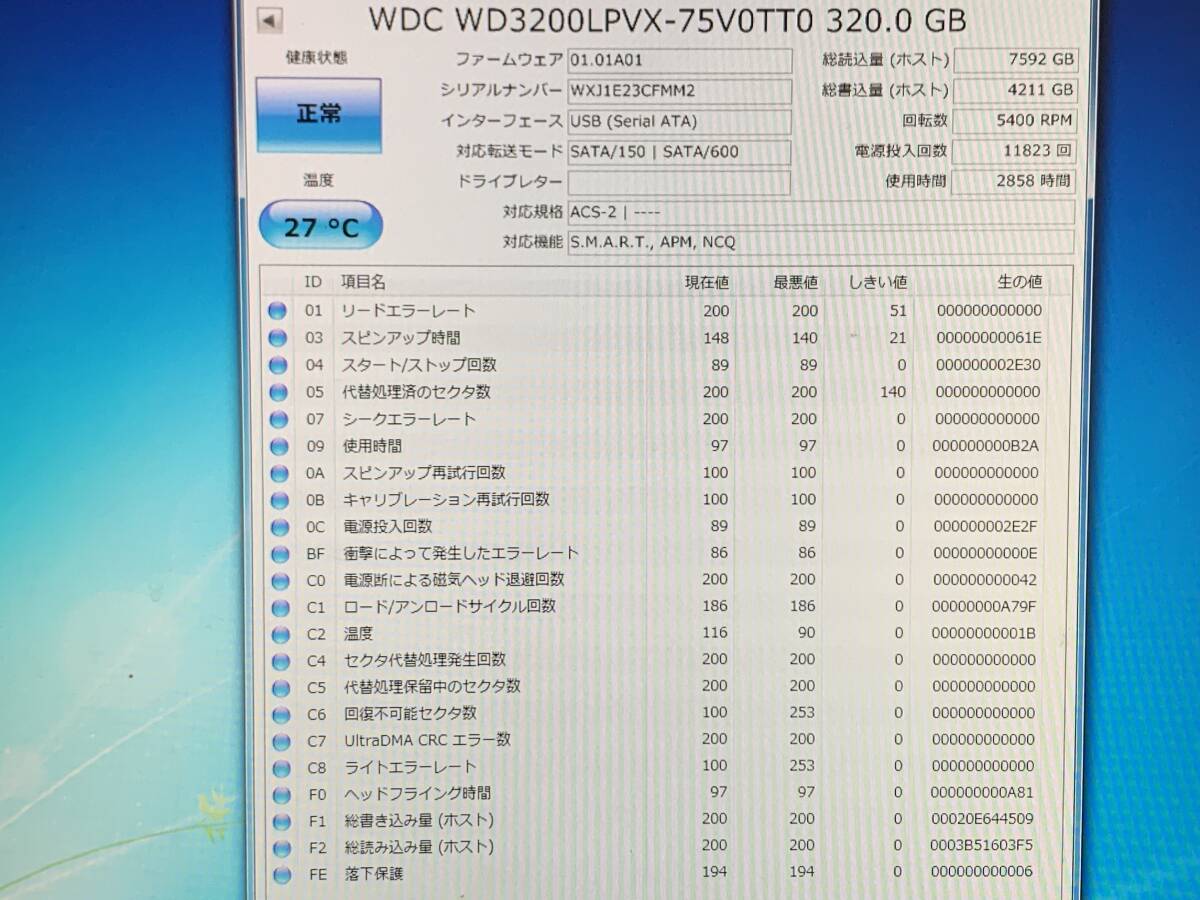Sort by 最悪値 column header
Image resolution: width=1200 pixels, height=900 pixels.
pos(795,283)
